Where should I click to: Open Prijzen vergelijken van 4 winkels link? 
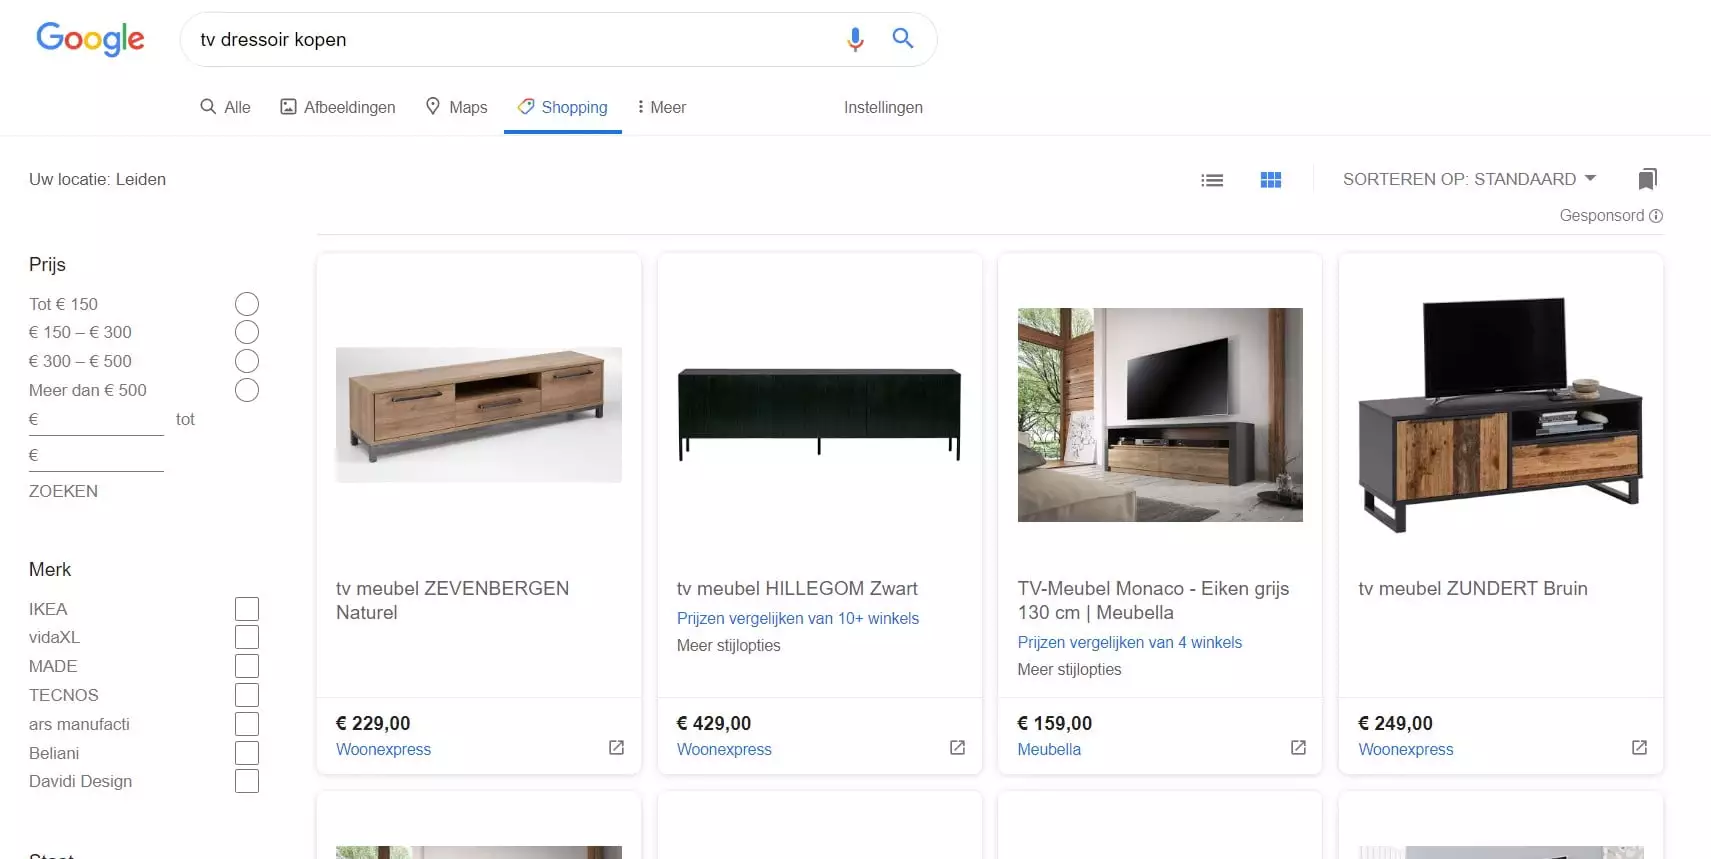point(1130,642)
